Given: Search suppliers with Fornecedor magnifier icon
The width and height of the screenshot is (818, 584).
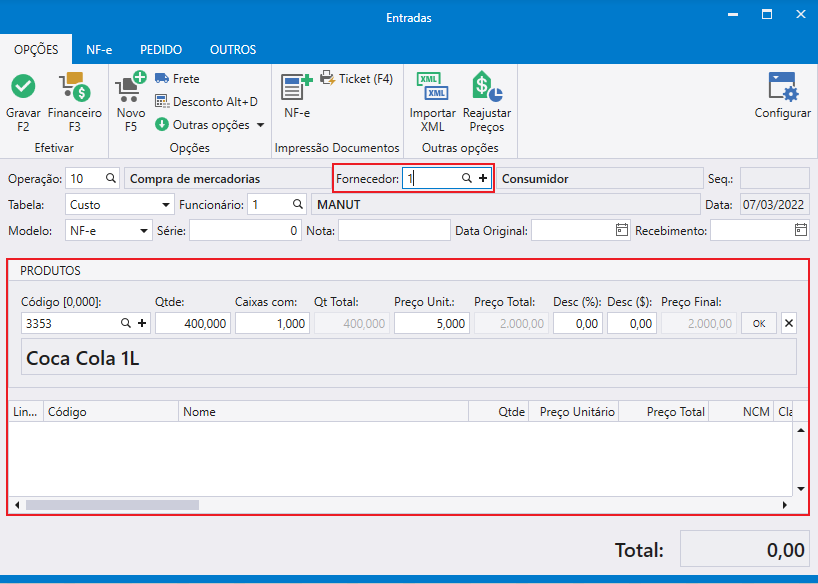Looking at the screenshot, I should tap(466, 178).
